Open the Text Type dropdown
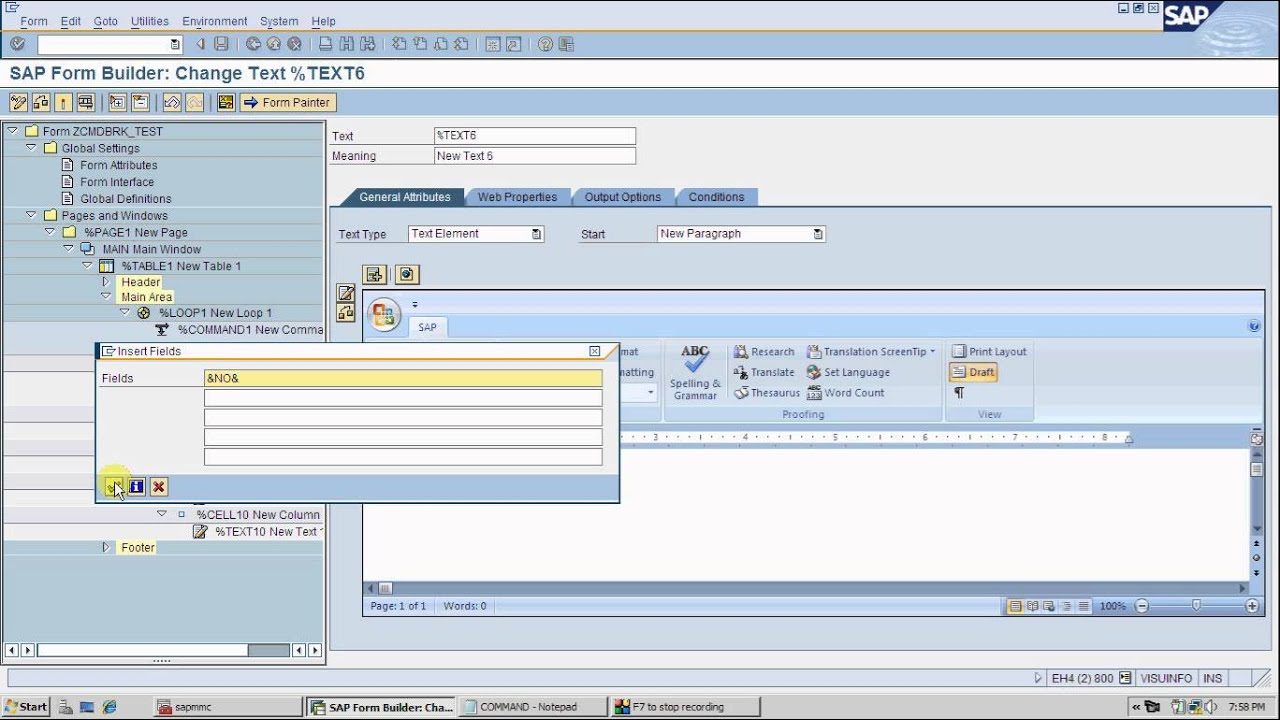This screenshot has height=720, width=1280. tap(536, 234)
